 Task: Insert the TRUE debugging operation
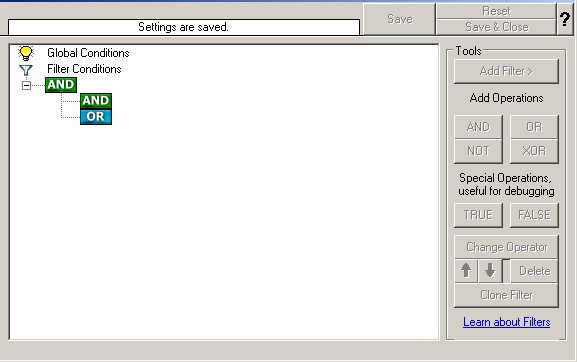pos(478,215)
